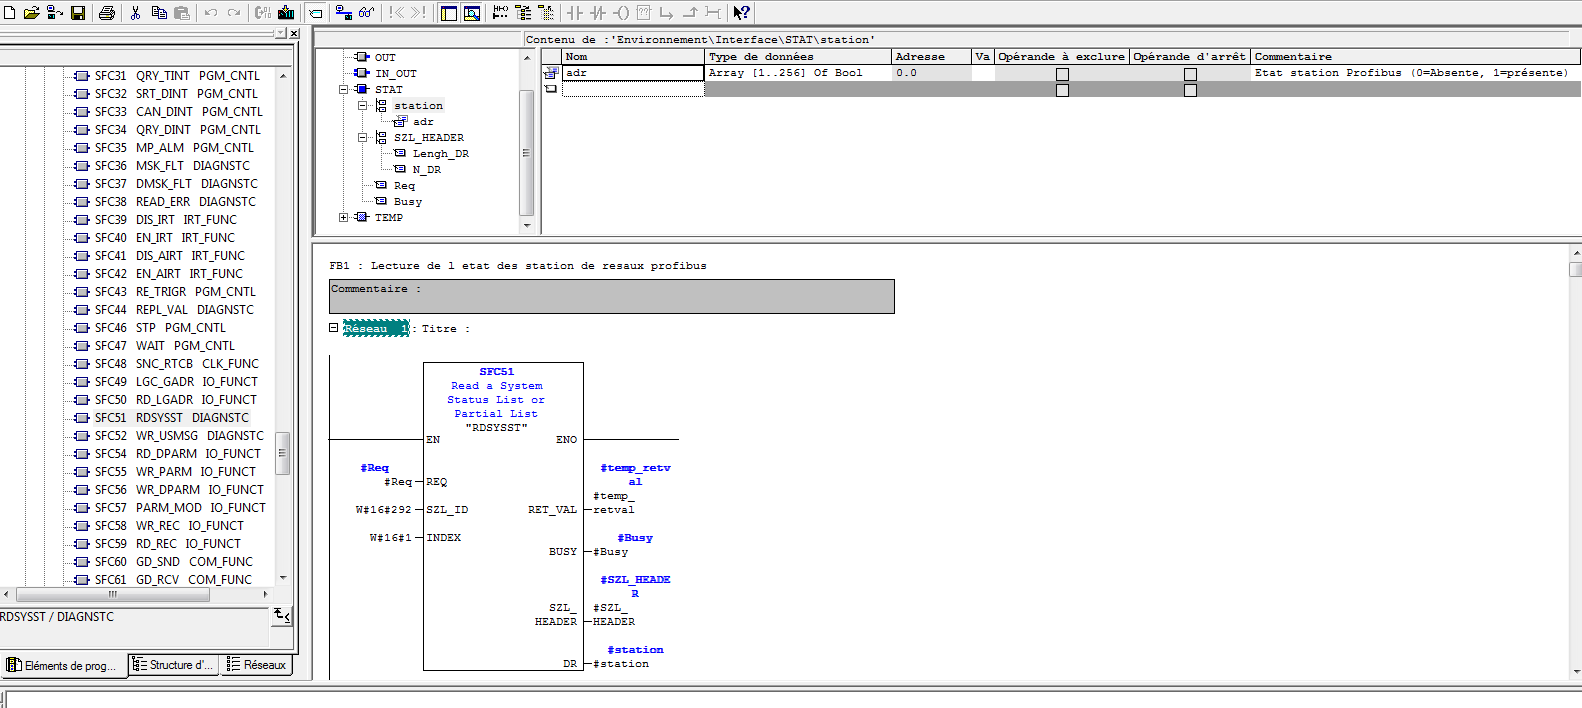Viewport: 1582px width, 708px height.
Task: Open the file with folder icon
Action: [31, 13]
